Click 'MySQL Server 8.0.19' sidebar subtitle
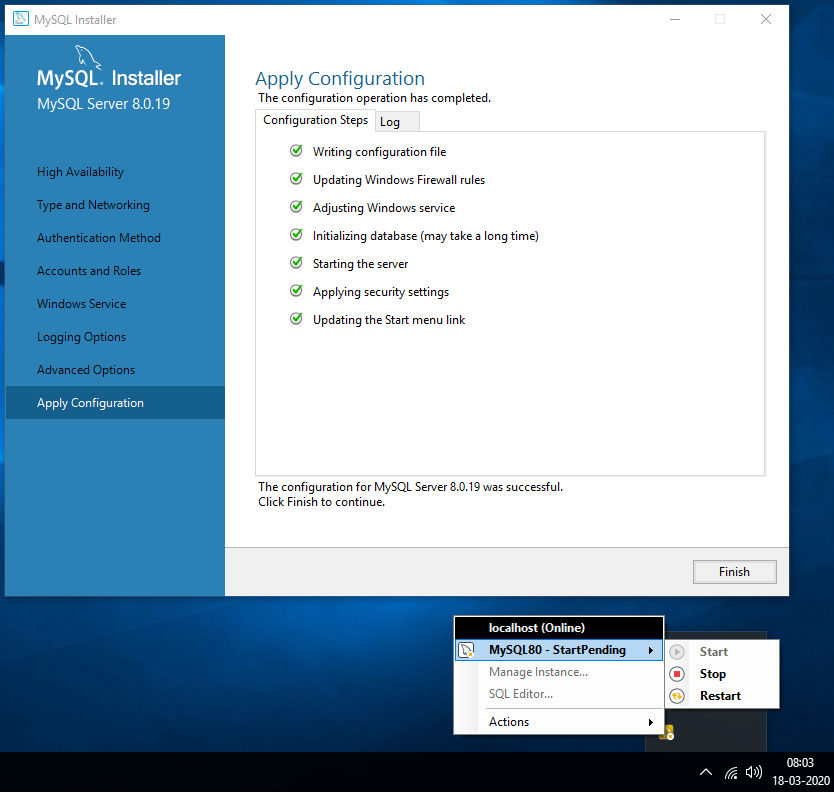This screenshot has height=793, width=834. click(x=103, y=104)
